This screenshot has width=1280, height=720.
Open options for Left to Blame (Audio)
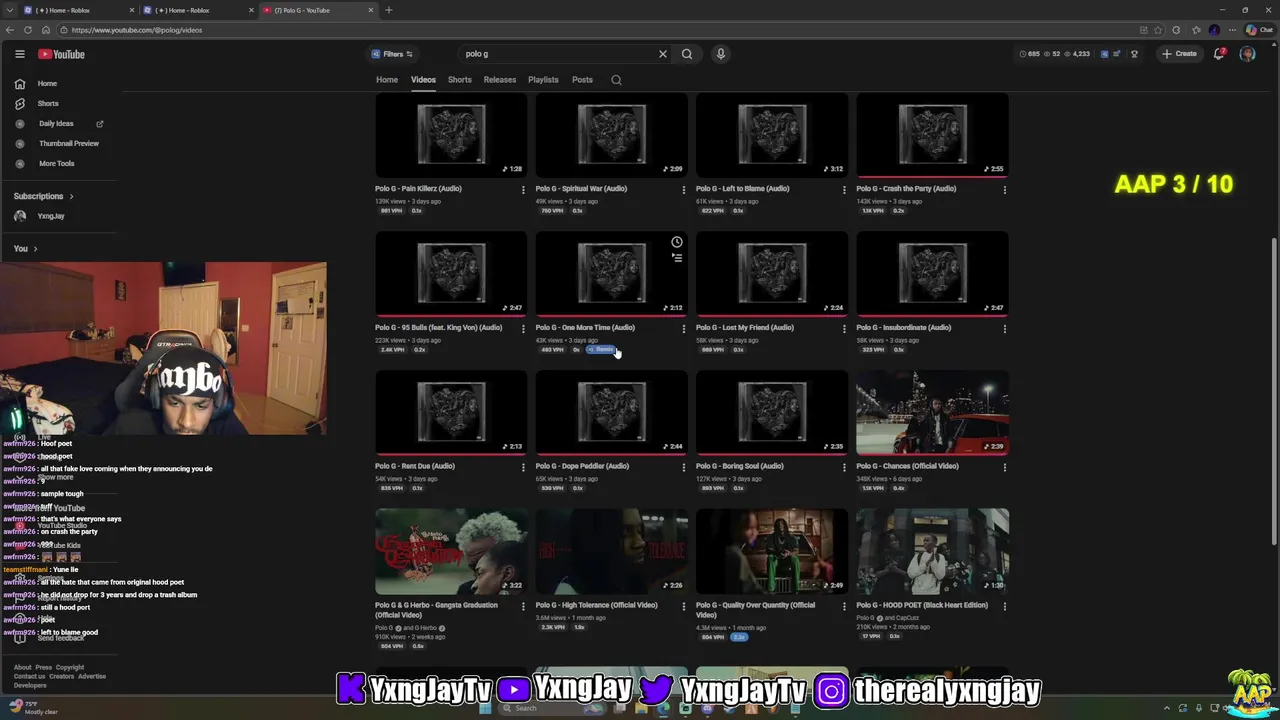pyautogui.click(x=844, y=189)
